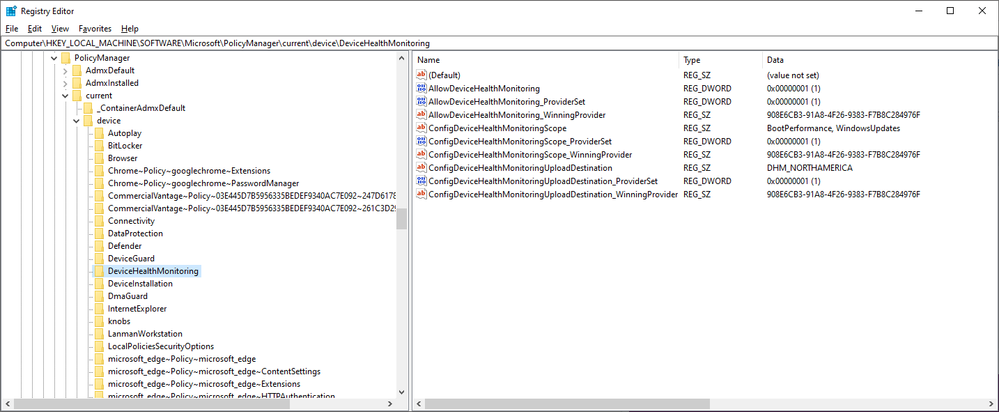Click the string icon of ConfigDeviceHealthMonitoringScope_WinningProvider
The width and height of the screenshot is (999, 412).
click(x=421, y=154)
